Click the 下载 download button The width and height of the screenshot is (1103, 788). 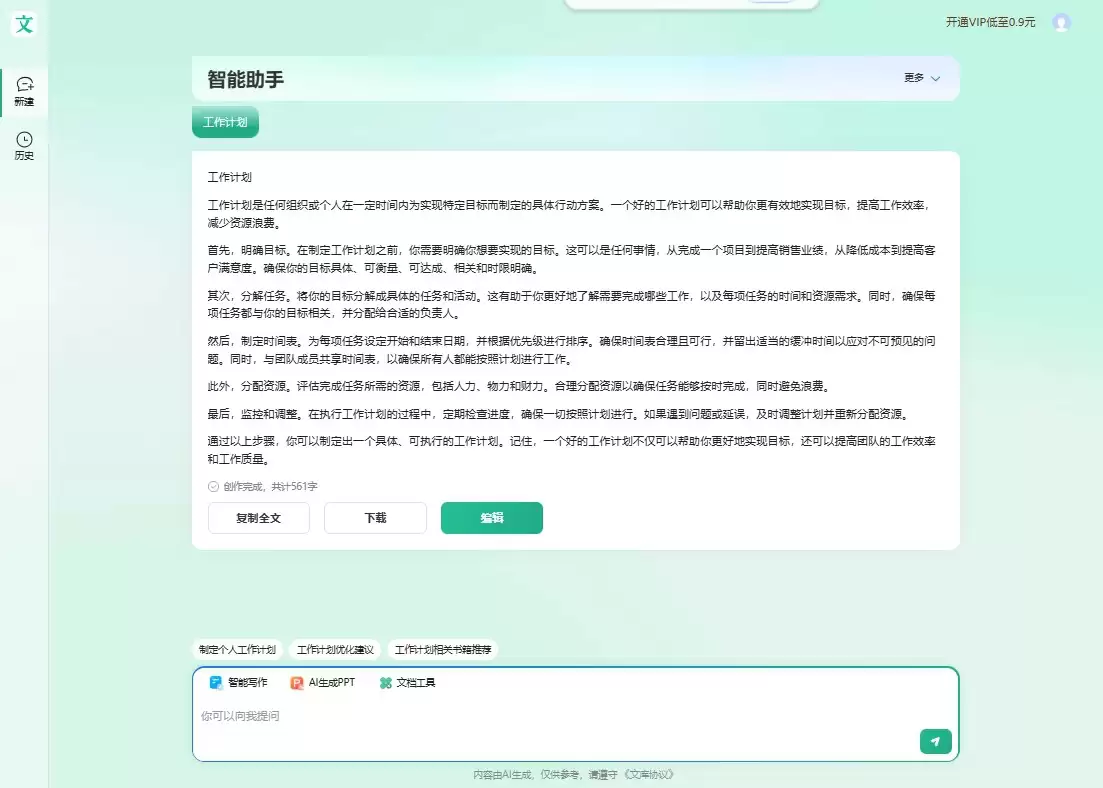point(375,518)
